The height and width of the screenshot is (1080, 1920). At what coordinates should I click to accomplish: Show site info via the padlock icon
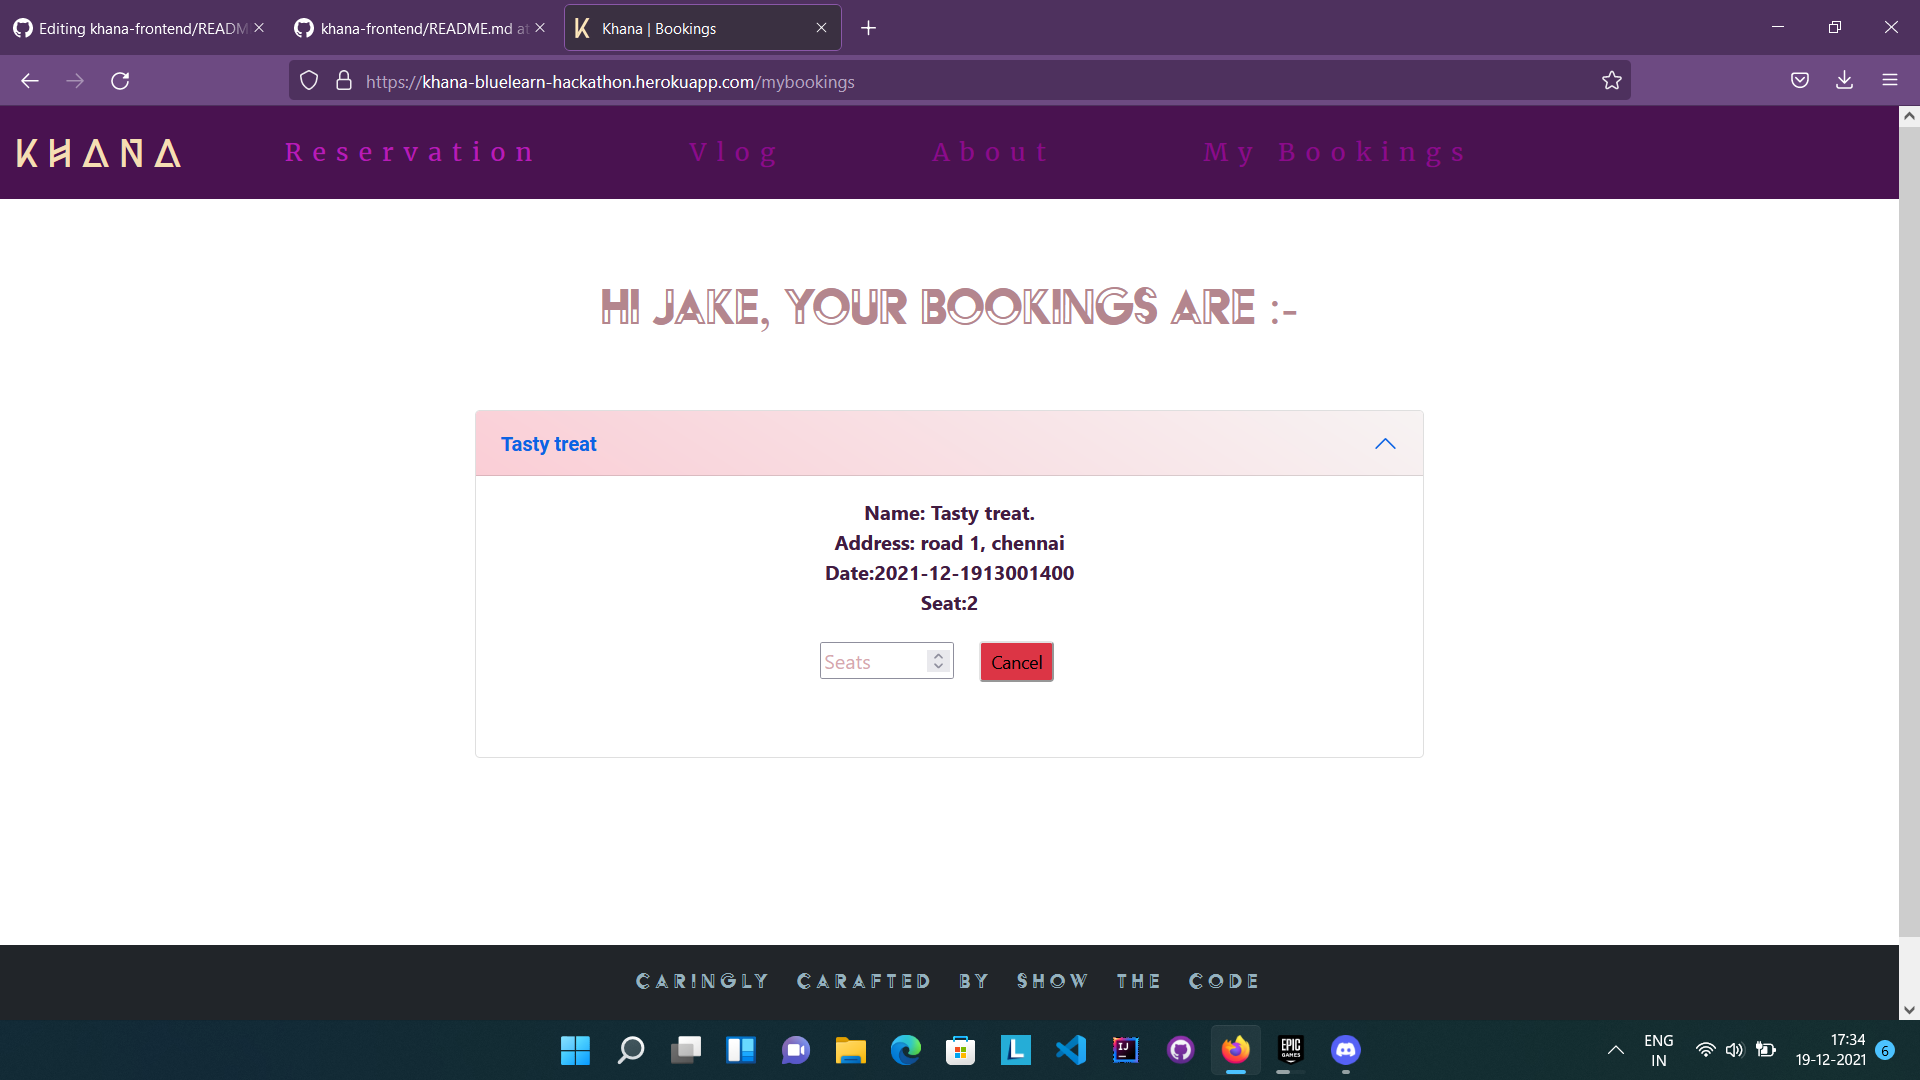tap(344, 81)
